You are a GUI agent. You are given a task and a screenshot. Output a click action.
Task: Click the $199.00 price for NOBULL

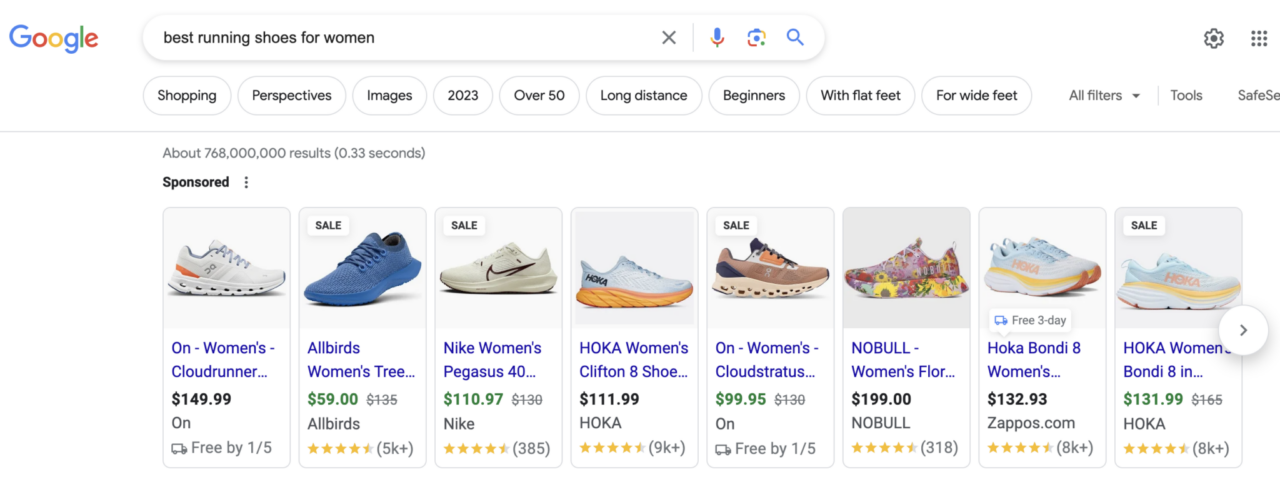click(x=881, y=399)
